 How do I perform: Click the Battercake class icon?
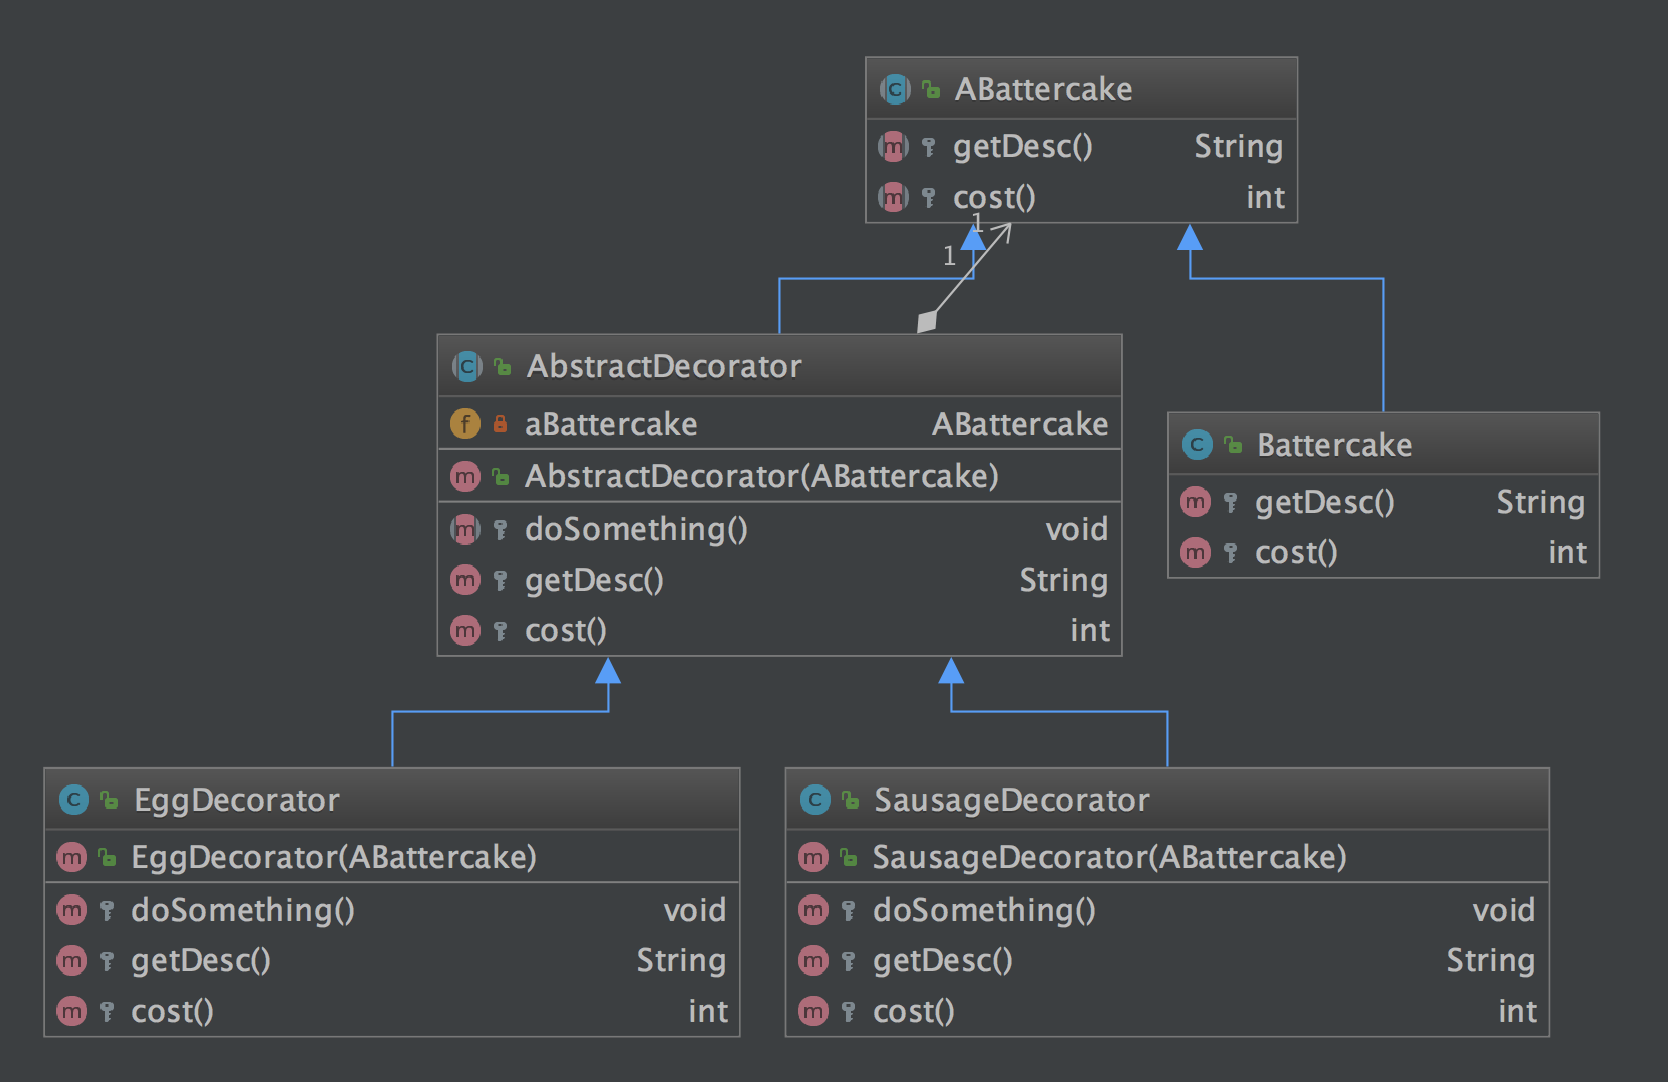(x=1197, y=445)
